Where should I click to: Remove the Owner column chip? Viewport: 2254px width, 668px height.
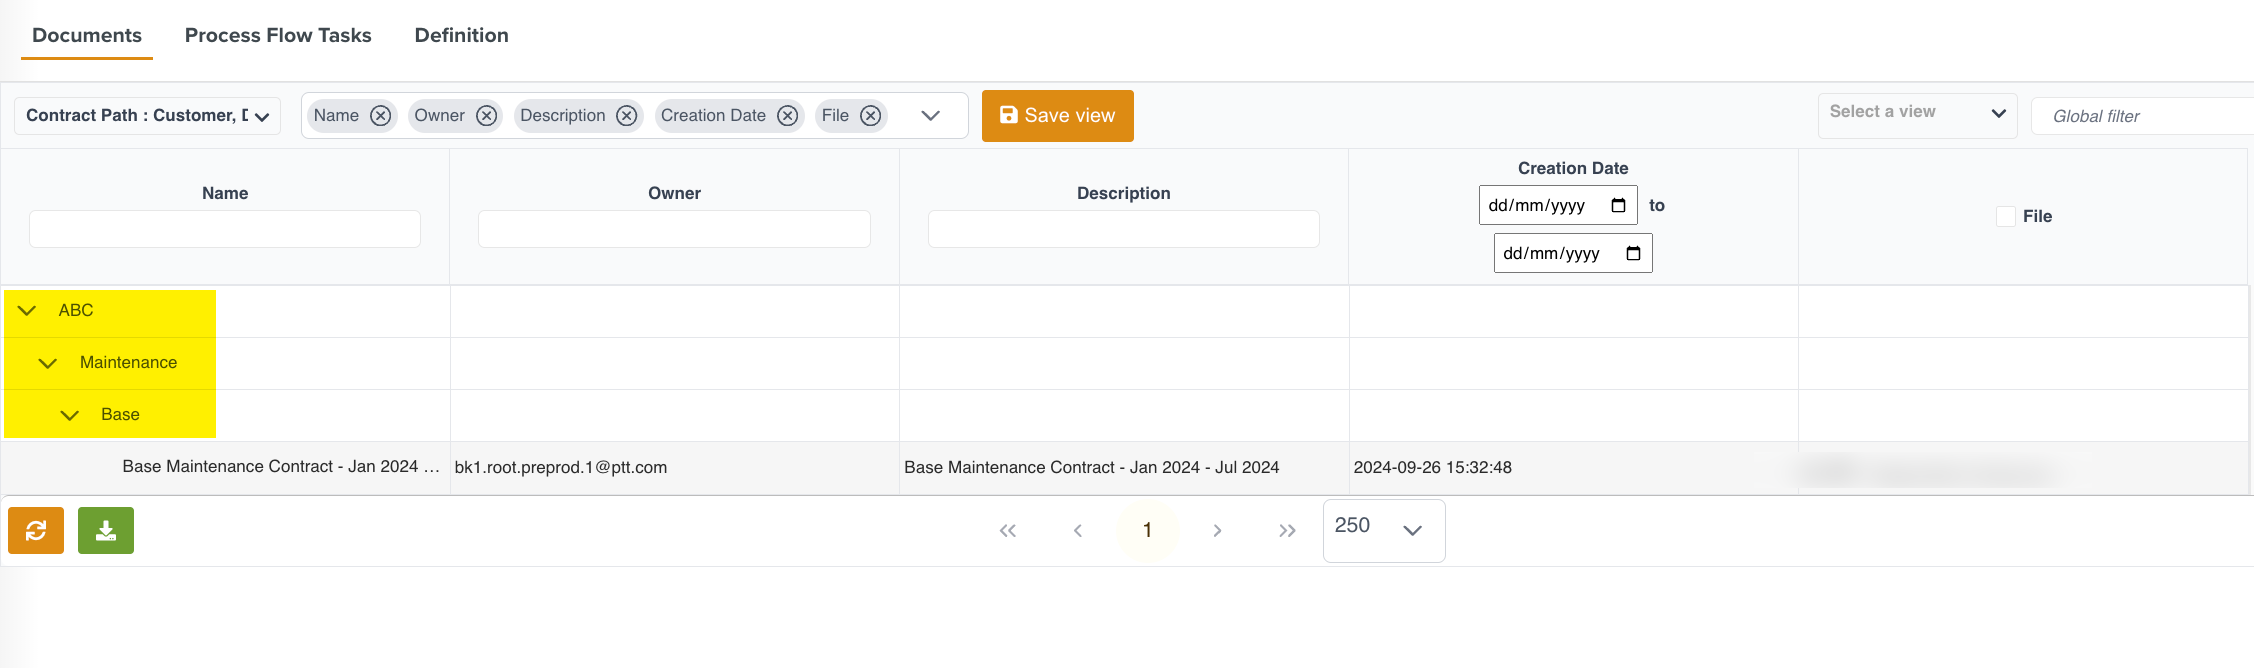point(486,116)
